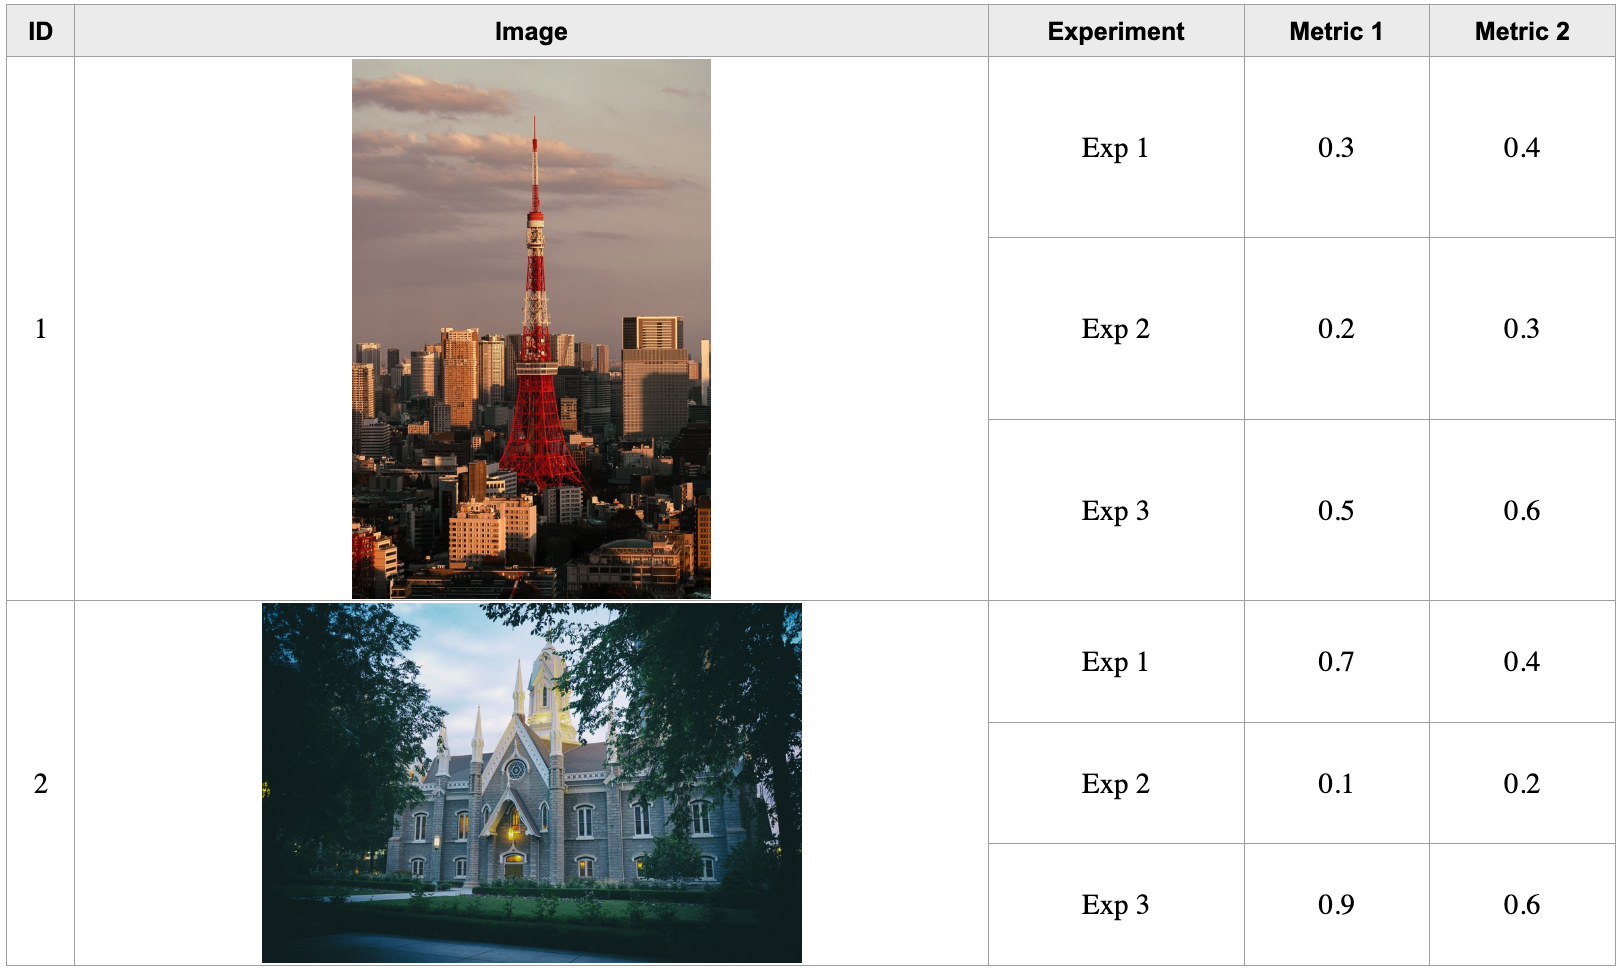Select the ID cell with value 2

coord(40,783)
